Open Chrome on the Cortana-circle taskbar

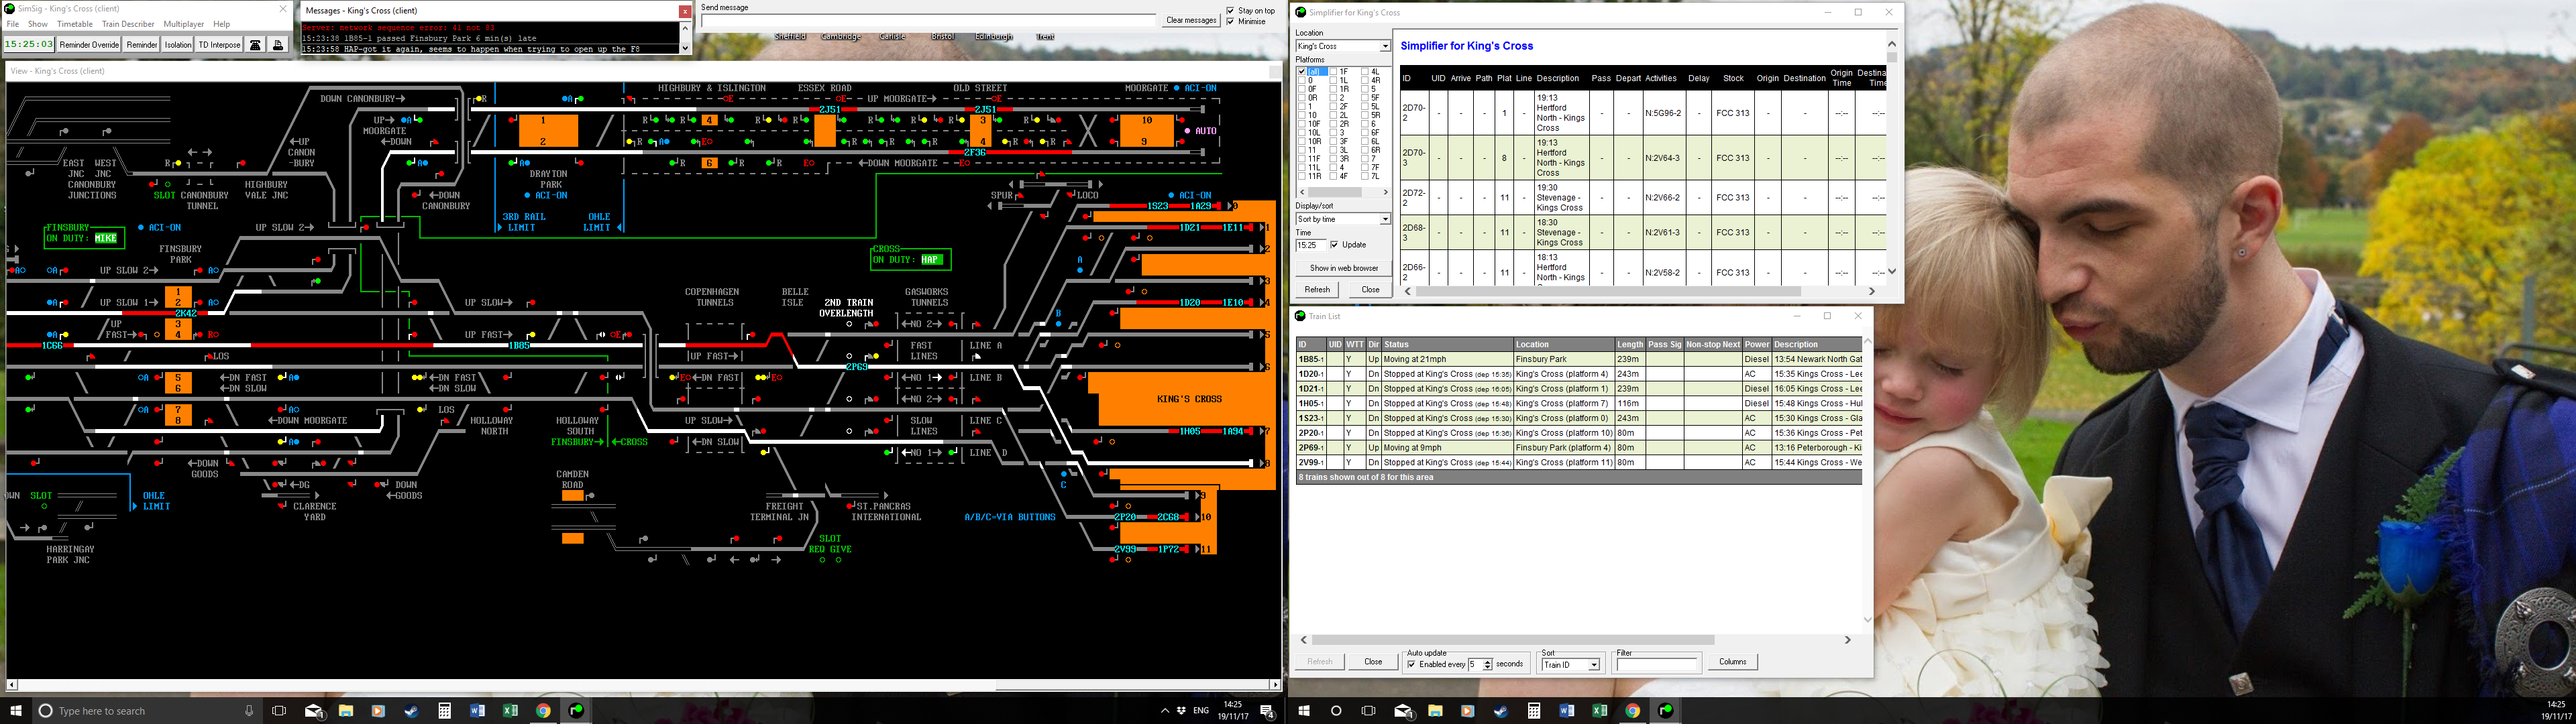pos(1633,711)
